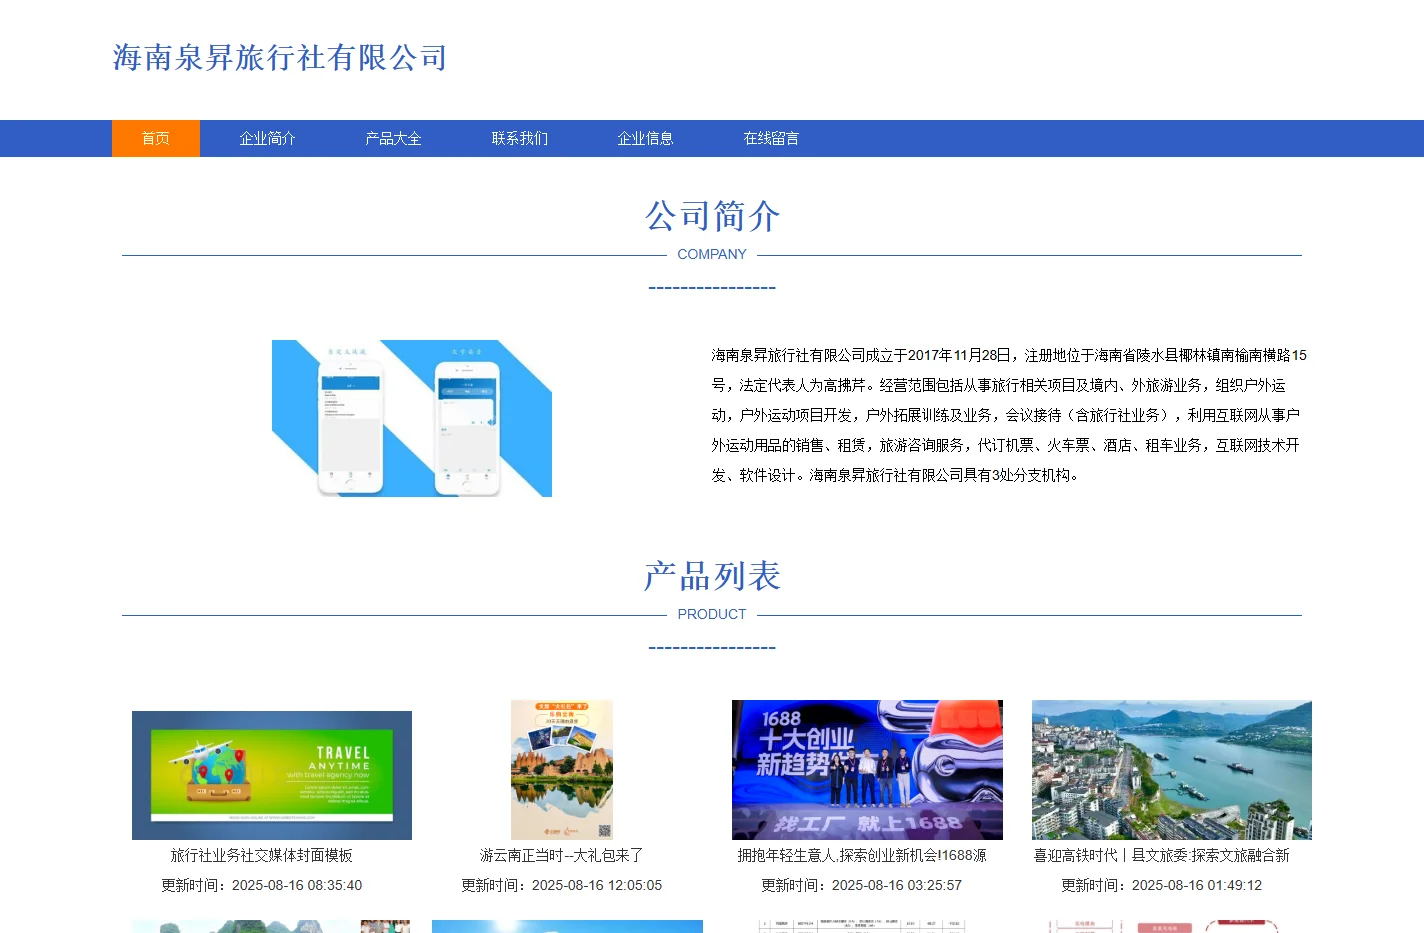1424x933 pixels.
Task: Open link 游云南正当时--大礼包来了
Action: pos(562,855)
